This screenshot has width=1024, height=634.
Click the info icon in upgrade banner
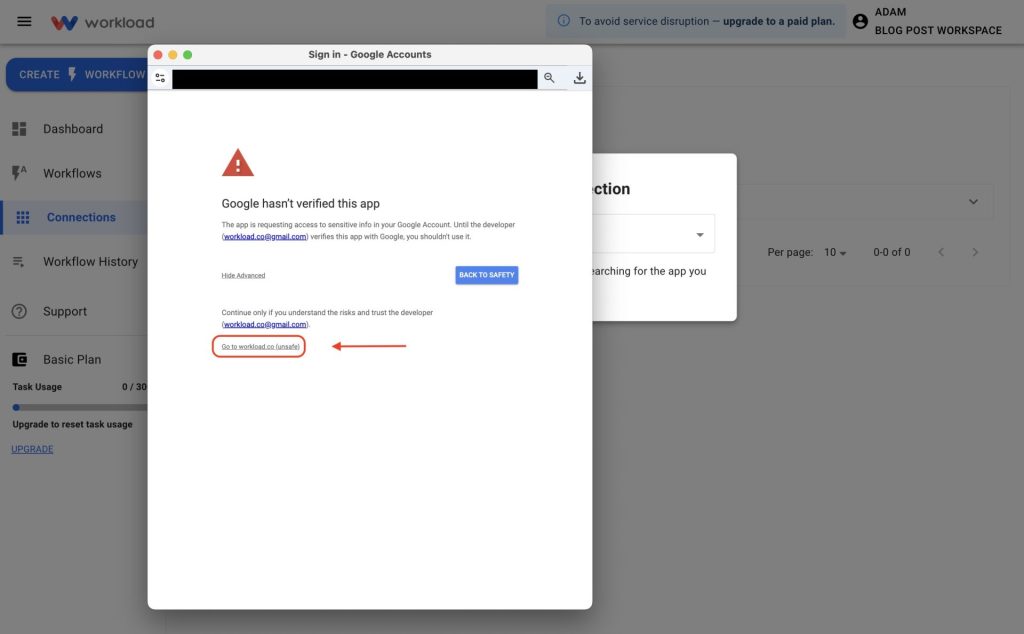pyautogui.click(x=563, y=21)
